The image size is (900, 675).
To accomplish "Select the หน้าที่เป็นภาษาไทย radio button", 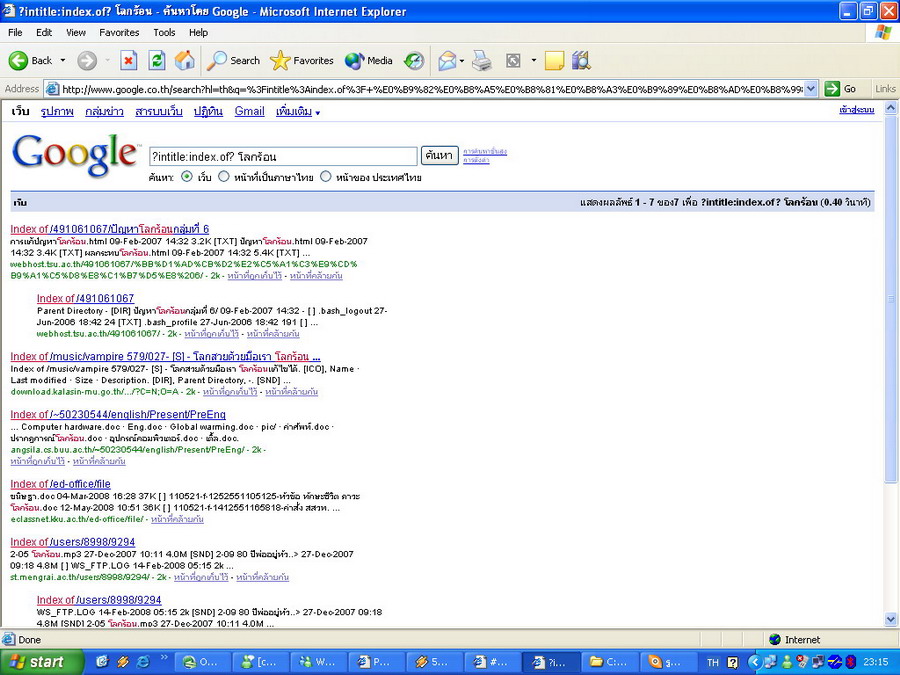I will pyautogui.click(x=223, y=177).
